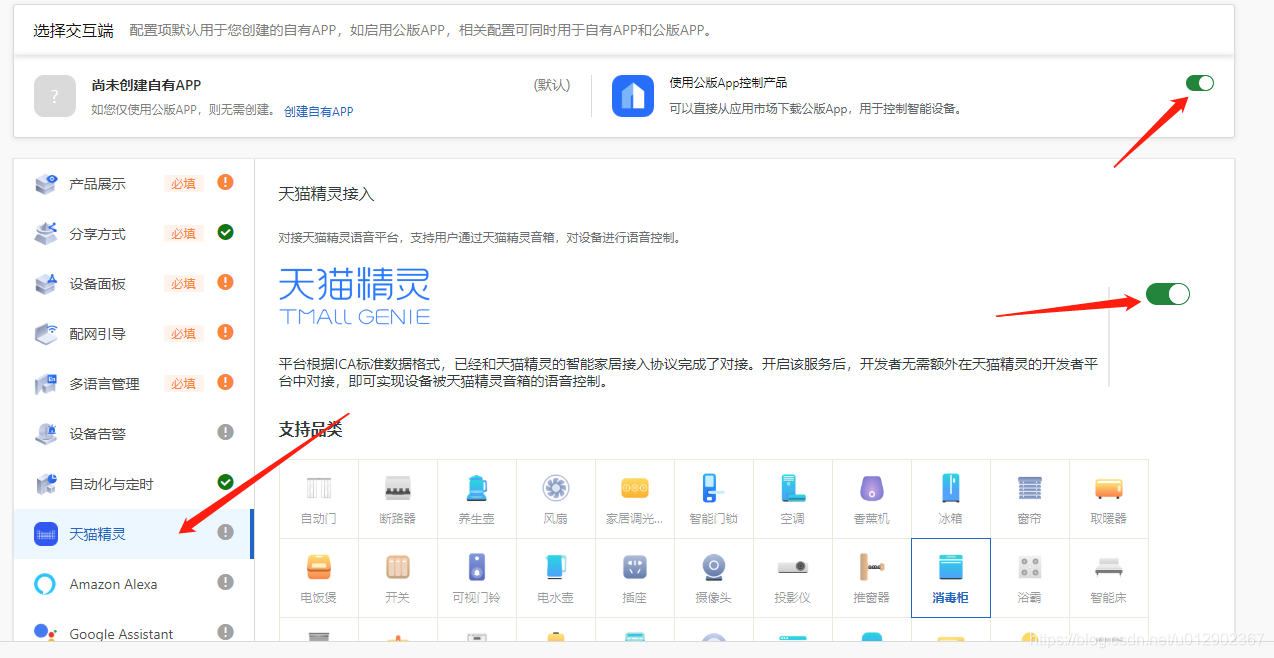This screenshot has height=658, width=1274.
Task: Click the 分享方式 green check status icon
Action: (226, 232)
